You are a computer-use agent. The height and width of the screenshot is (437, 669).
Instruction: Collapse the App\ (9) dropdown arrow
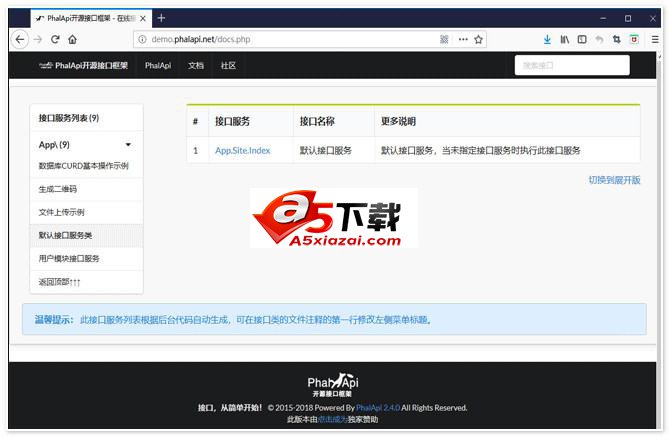click(x=128, y=145)
